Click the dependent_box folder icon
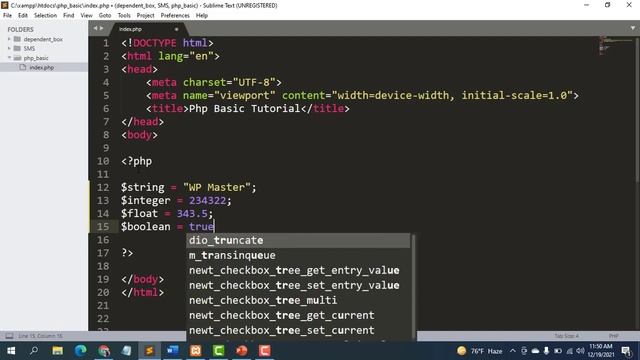 click(17, 39)
